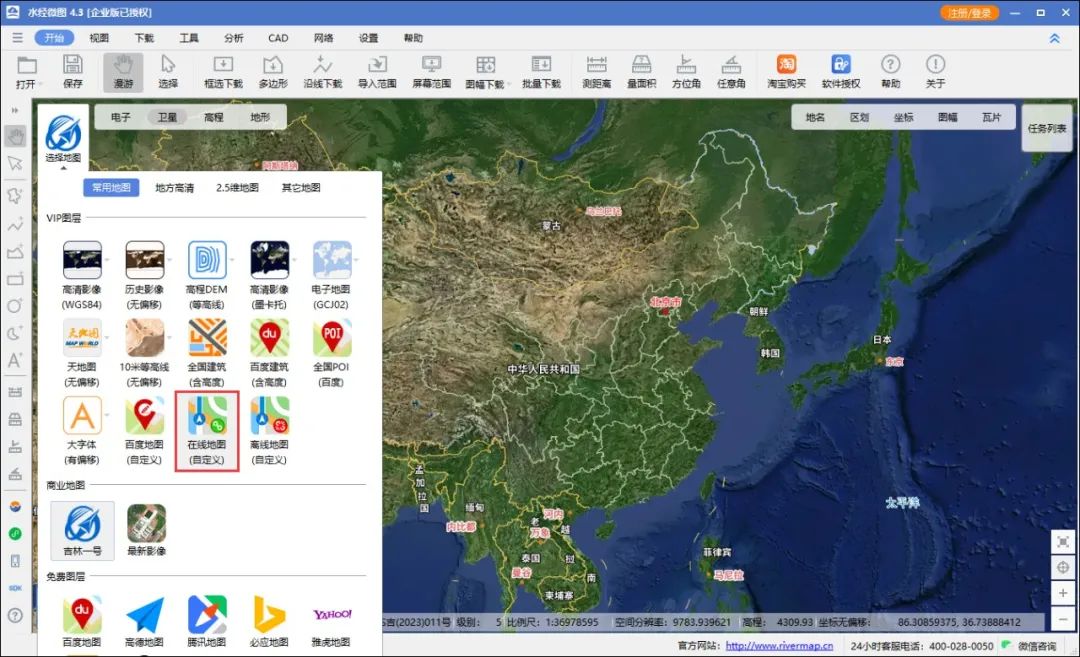Open the www.rivermap.cn link
This screenshot has height=657, width=1080.
779,646
